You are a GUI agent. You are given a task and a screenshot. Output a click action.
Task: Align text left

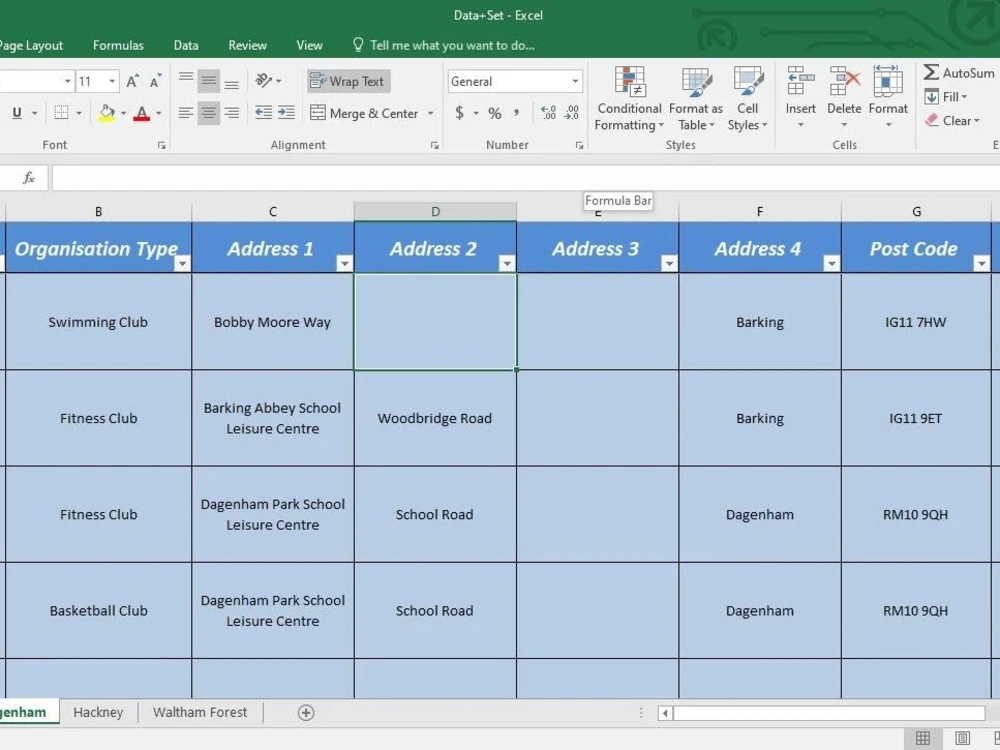(186, 113)
